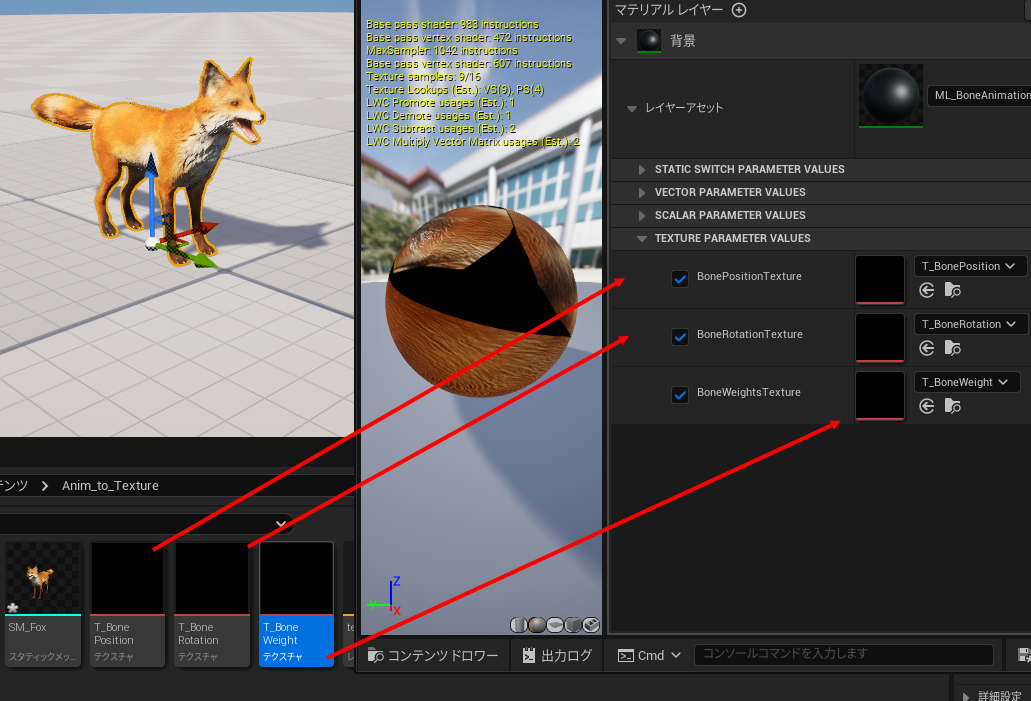Select the cube preview mesh icon

coord(572,625)
